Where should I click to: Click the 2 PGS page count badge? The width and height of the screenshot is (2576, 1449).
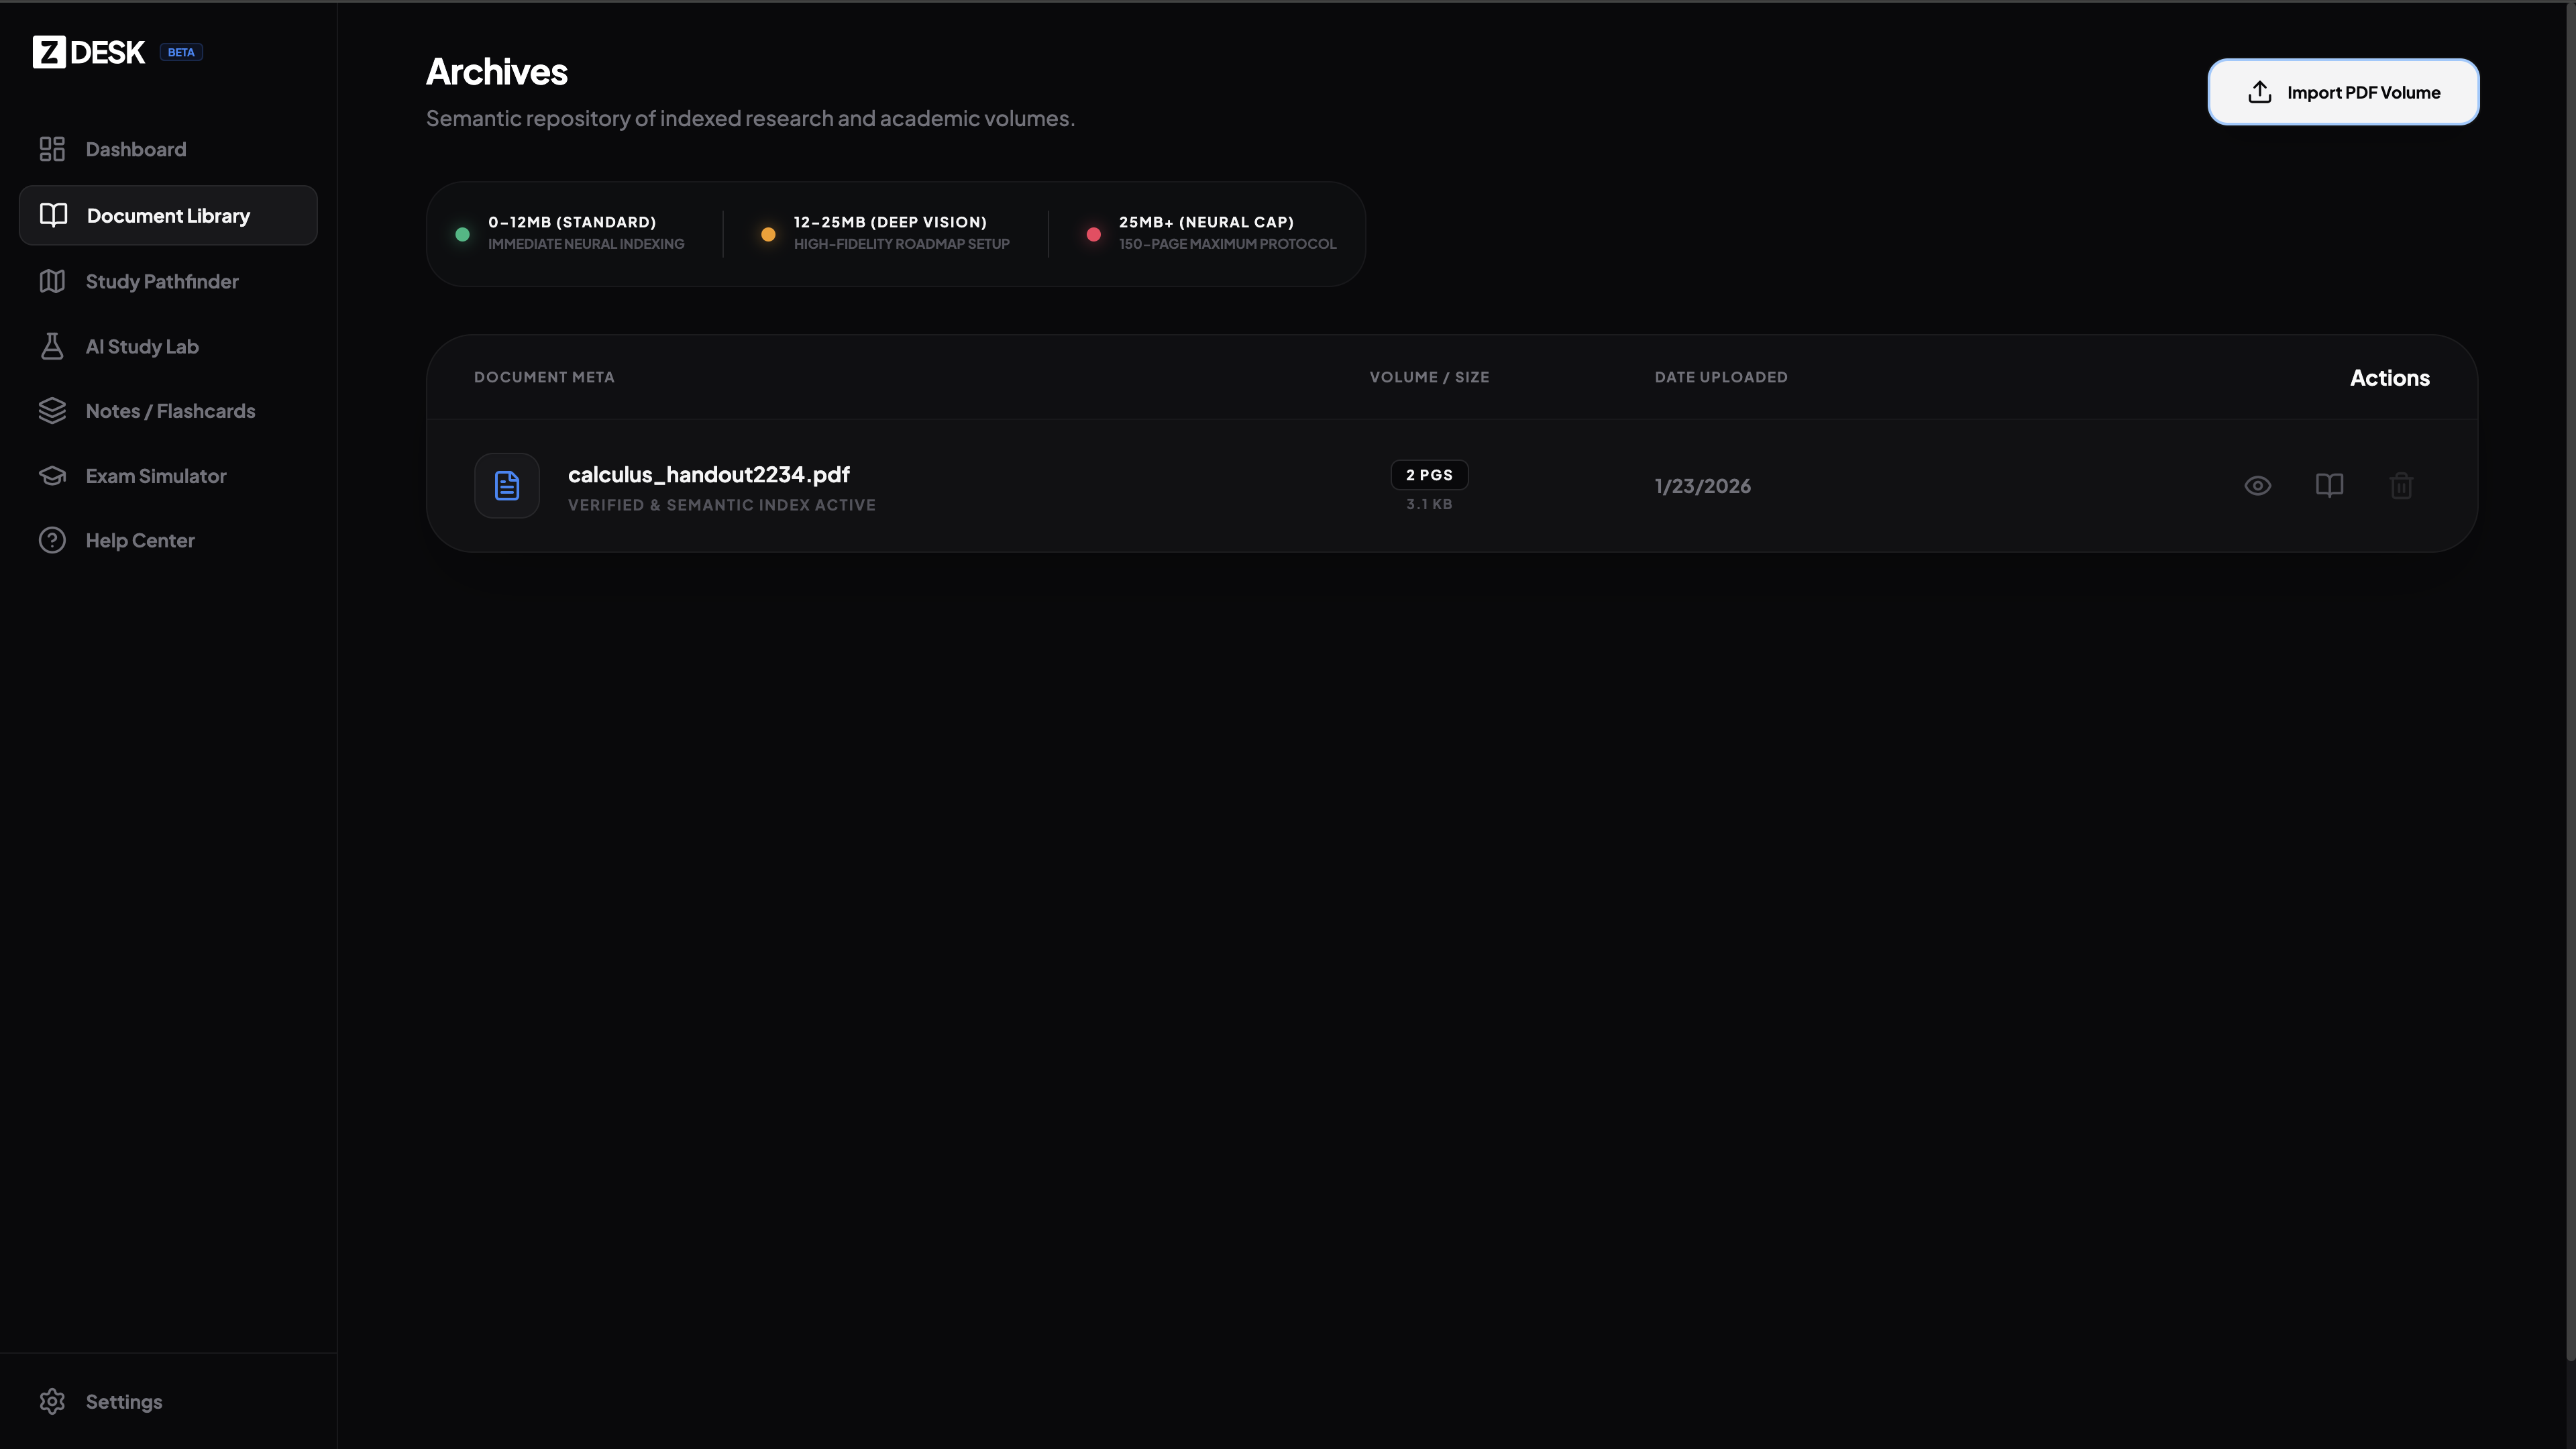(1428, 475)
